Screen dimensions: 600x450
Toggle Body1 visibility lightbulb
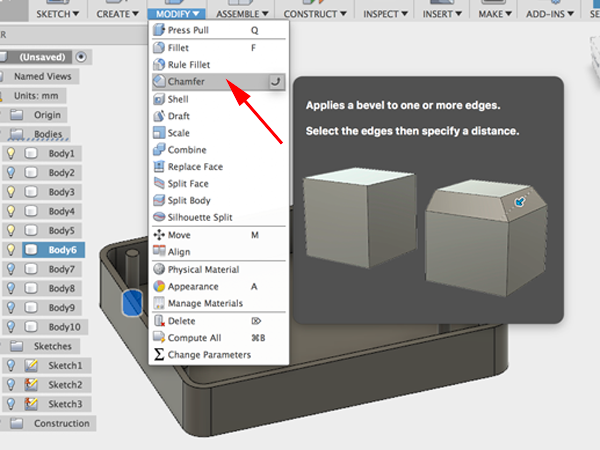(x=11, y=153)
